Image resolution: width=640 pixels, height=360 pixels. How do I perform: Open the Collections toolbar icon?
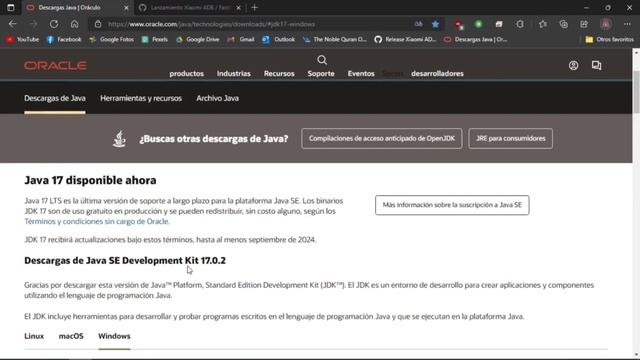click(564, 24)
